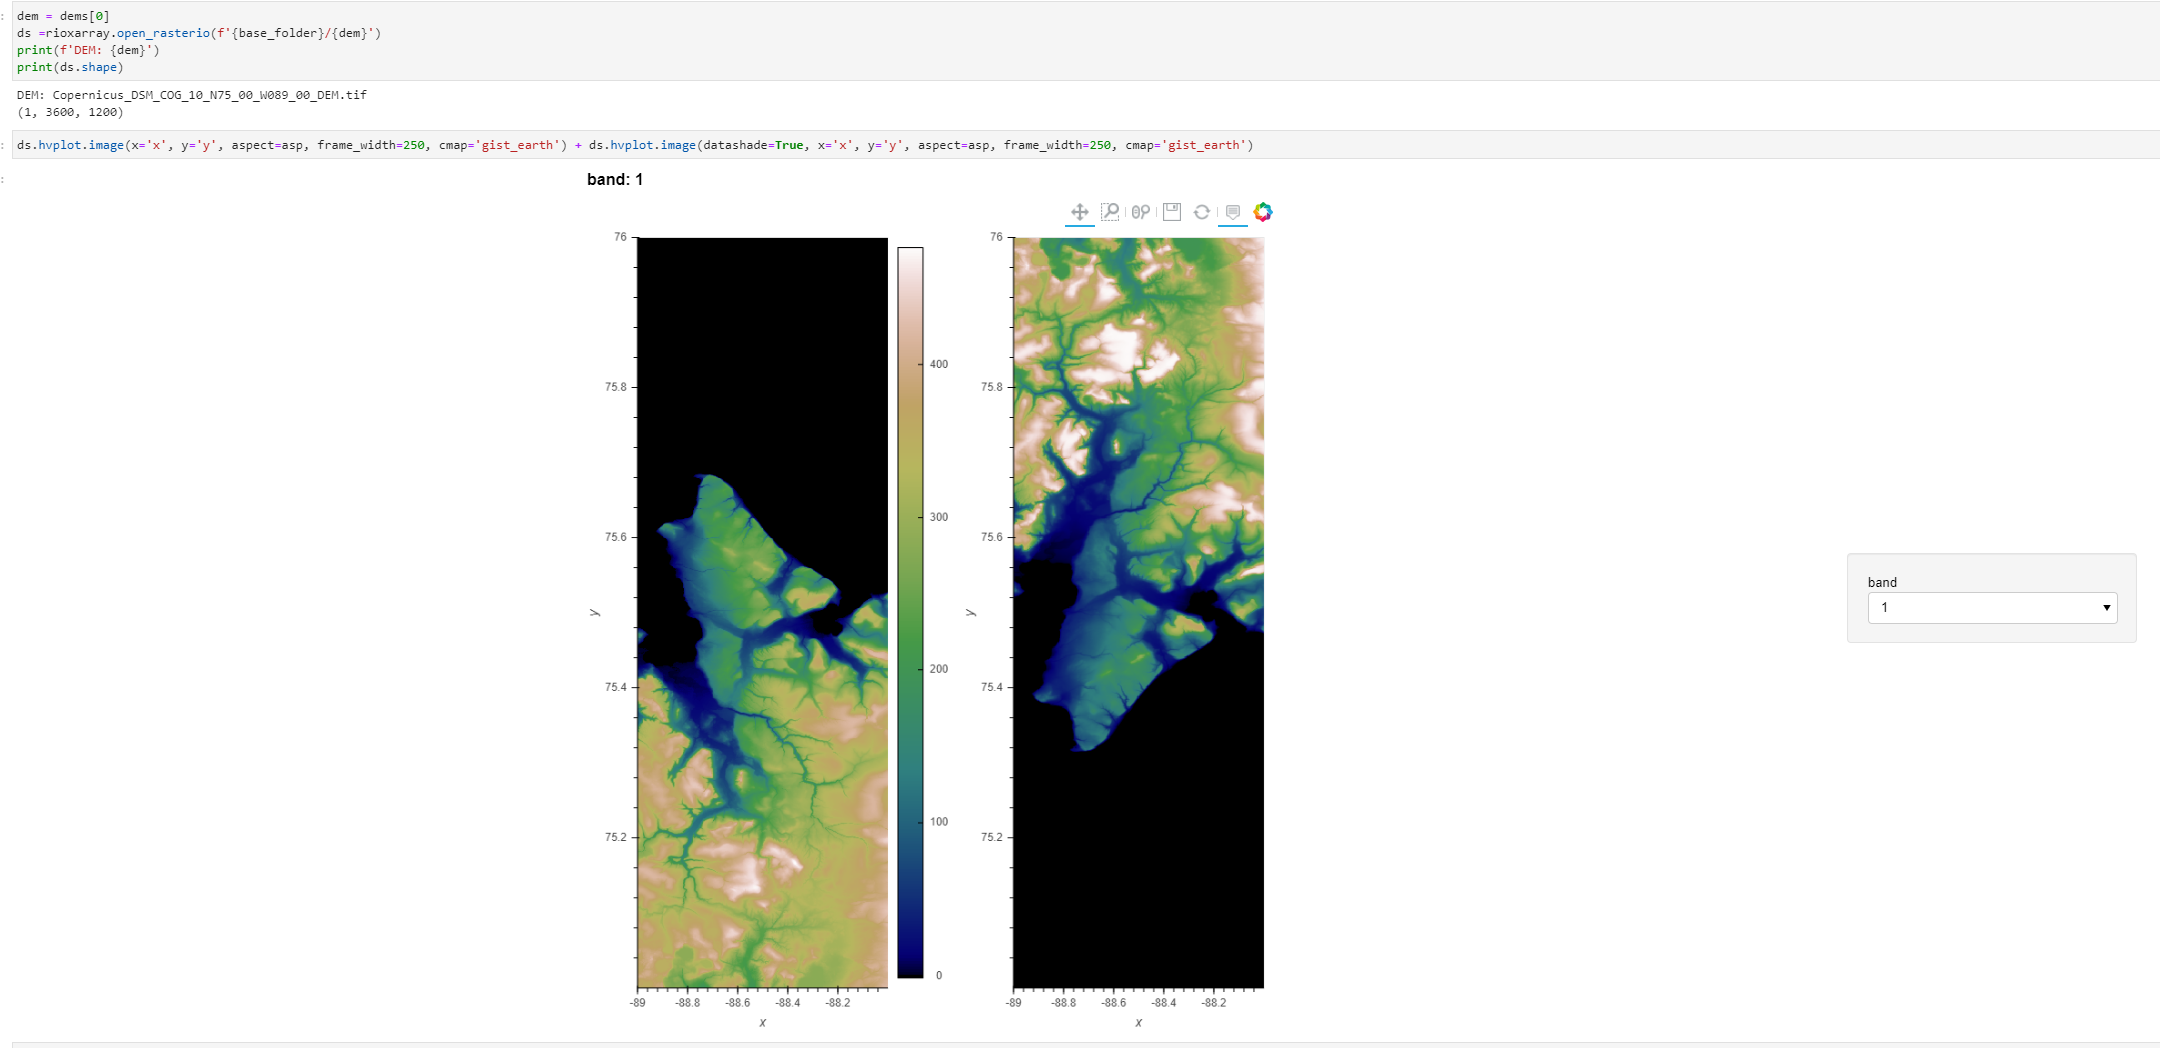Save the plot using the save icon
This screenshot has width=2160, height=1048.
pos(1170,211)
